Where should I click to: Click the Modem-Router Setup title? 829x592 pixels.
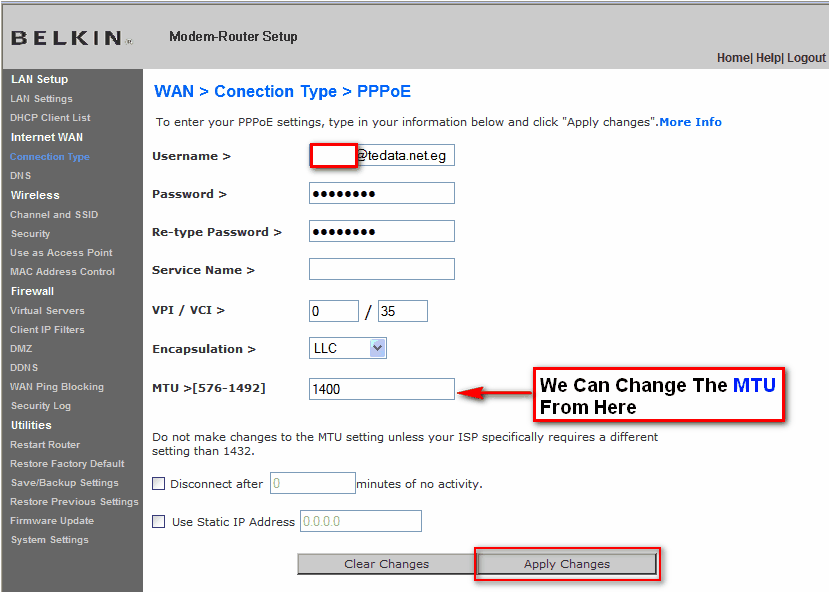pyautogui.click(x=233, y=36)
